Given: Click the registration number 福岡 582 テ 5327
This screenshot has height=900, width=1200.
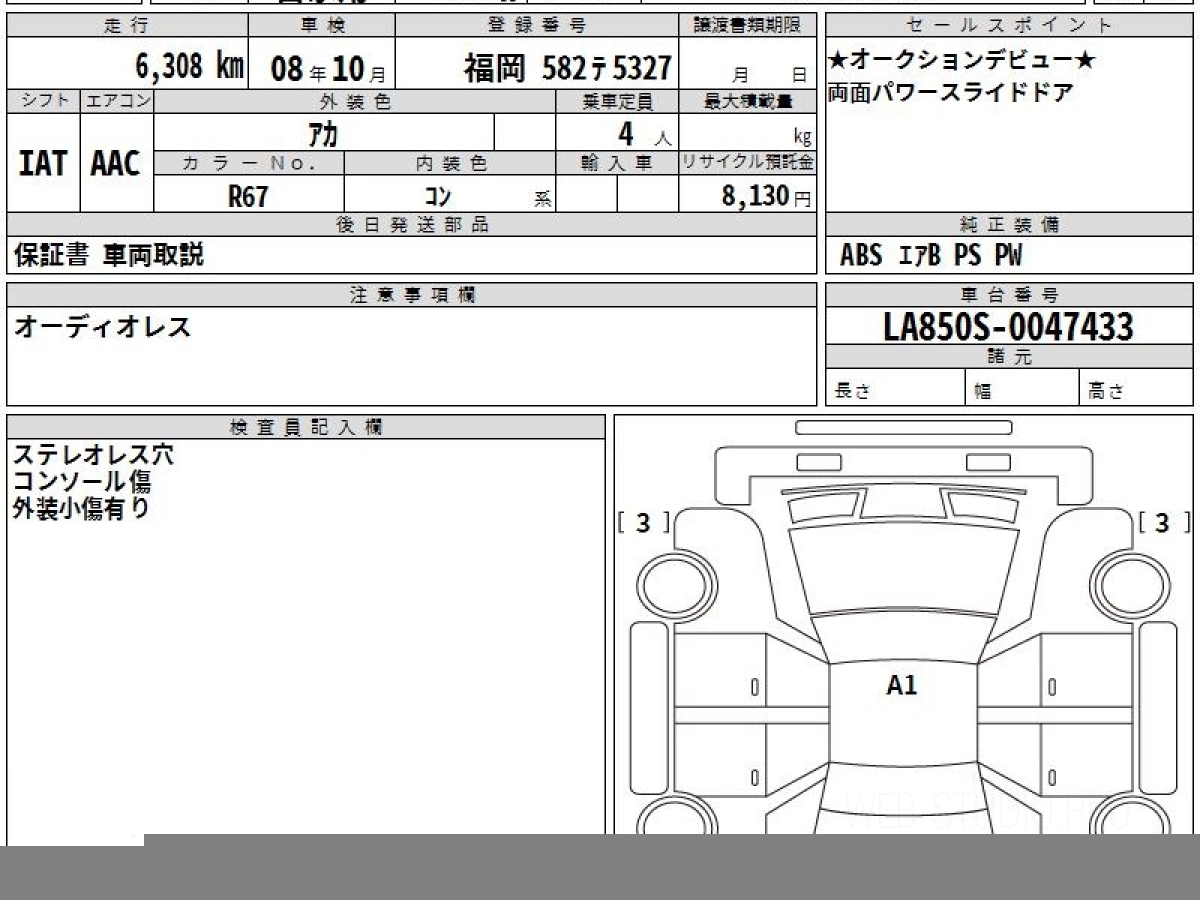Looking at the screenshot, I should coord(566,68).
